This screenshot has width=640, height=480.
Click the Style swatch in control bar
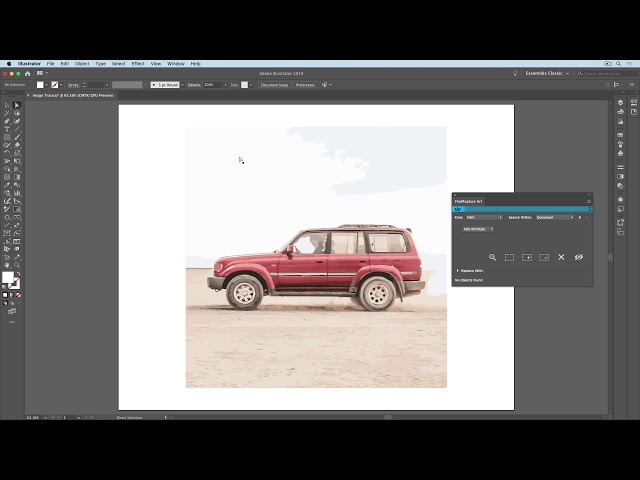[x=244, y=85]
